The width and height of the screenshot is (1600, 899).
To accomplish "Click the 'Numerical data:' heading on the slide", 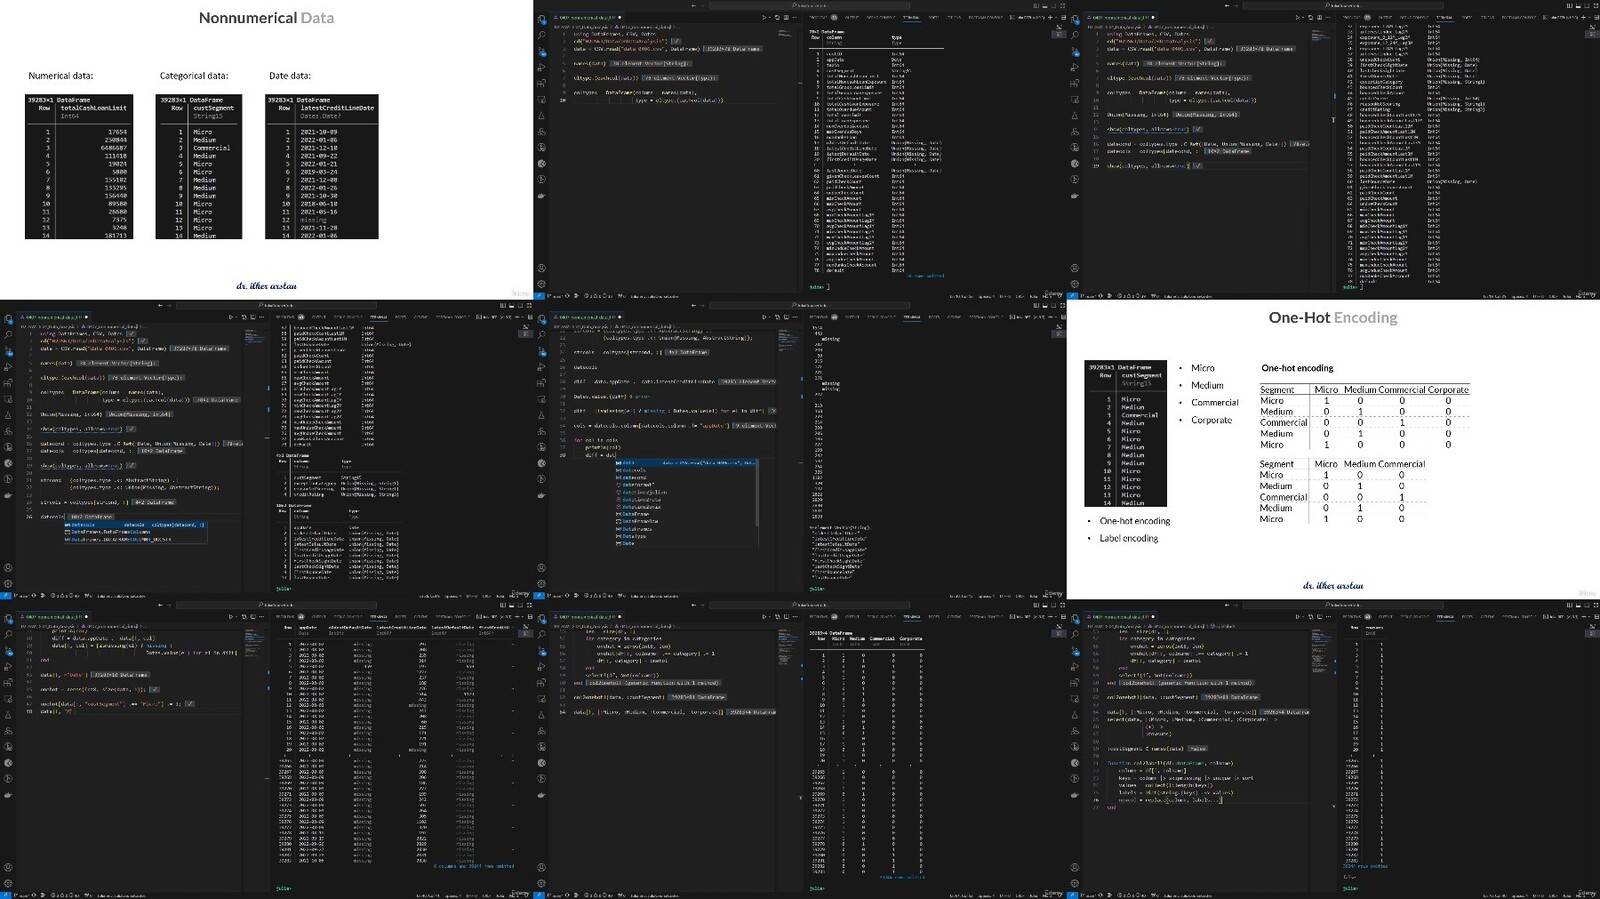I will [x=60, y=76].
